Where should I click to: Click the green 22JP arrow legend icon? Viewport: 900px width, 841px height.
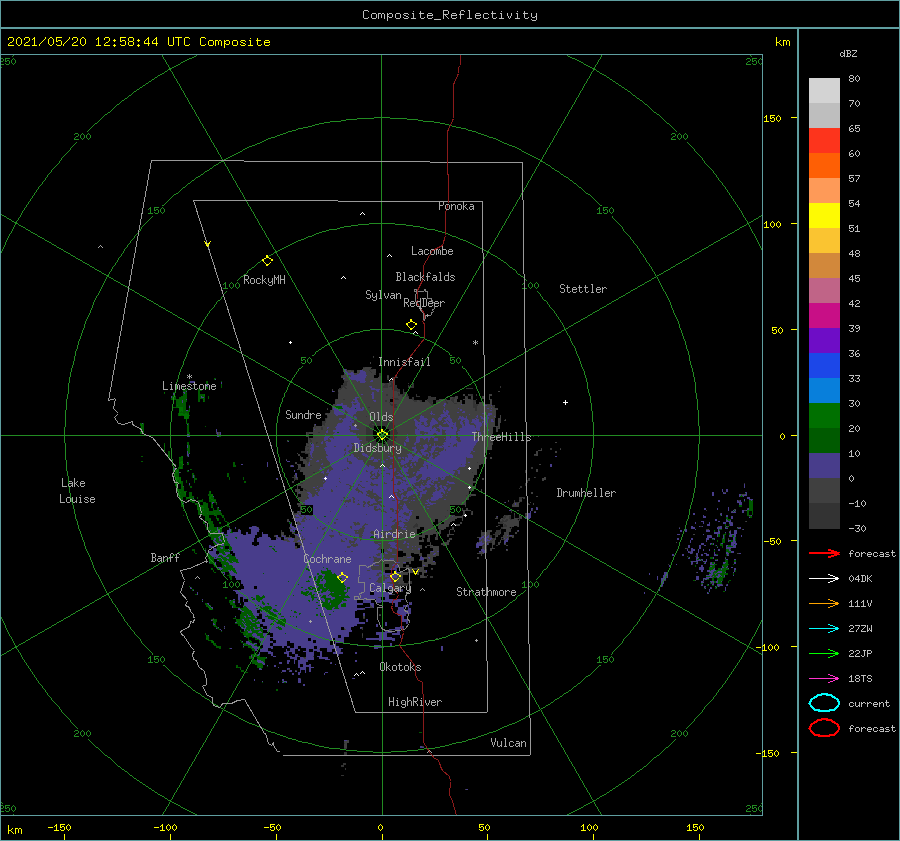pyautogui.click(x=824, y=653)
